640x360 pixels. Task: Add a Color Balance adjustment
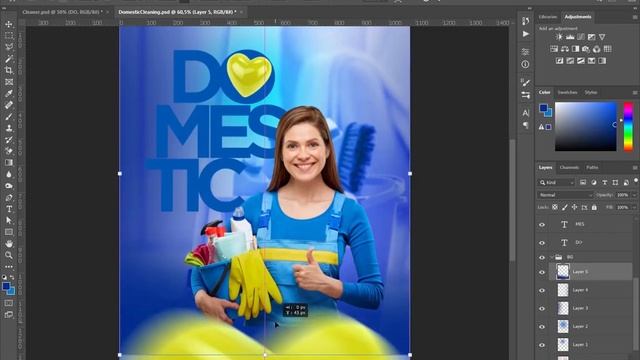[565, 49]
